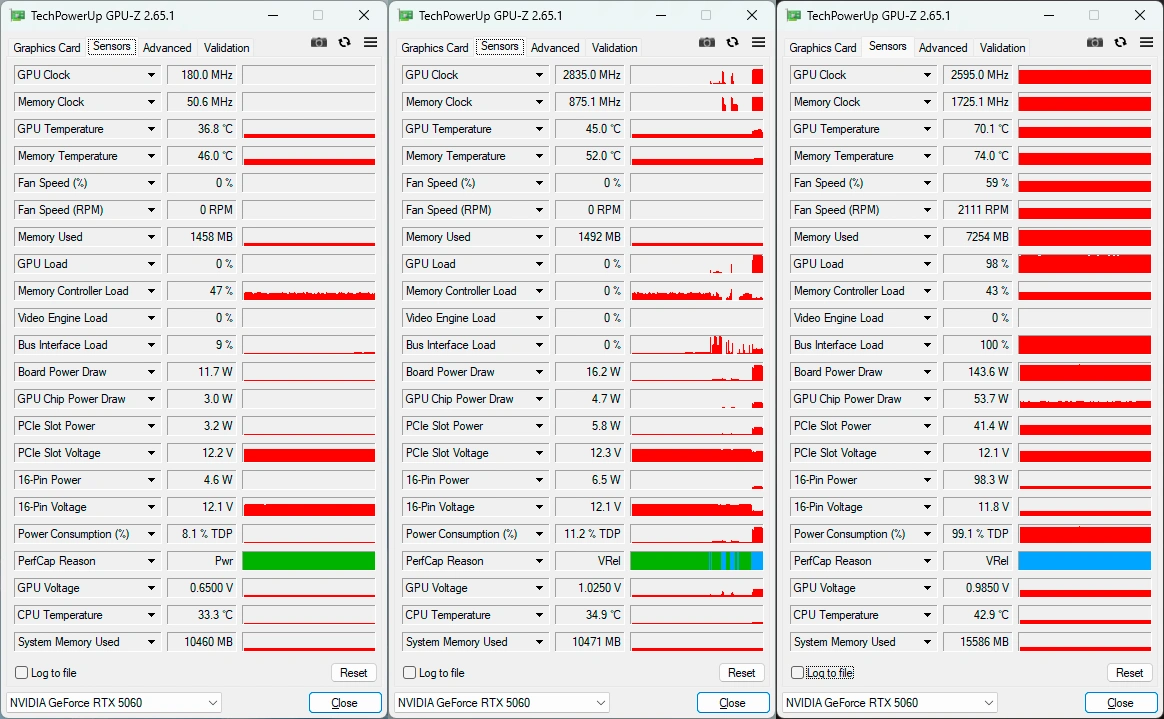1164x719 pixels.
Task: Expand the Memory Temperature dropdown in the left window
Action: (151, 157)
